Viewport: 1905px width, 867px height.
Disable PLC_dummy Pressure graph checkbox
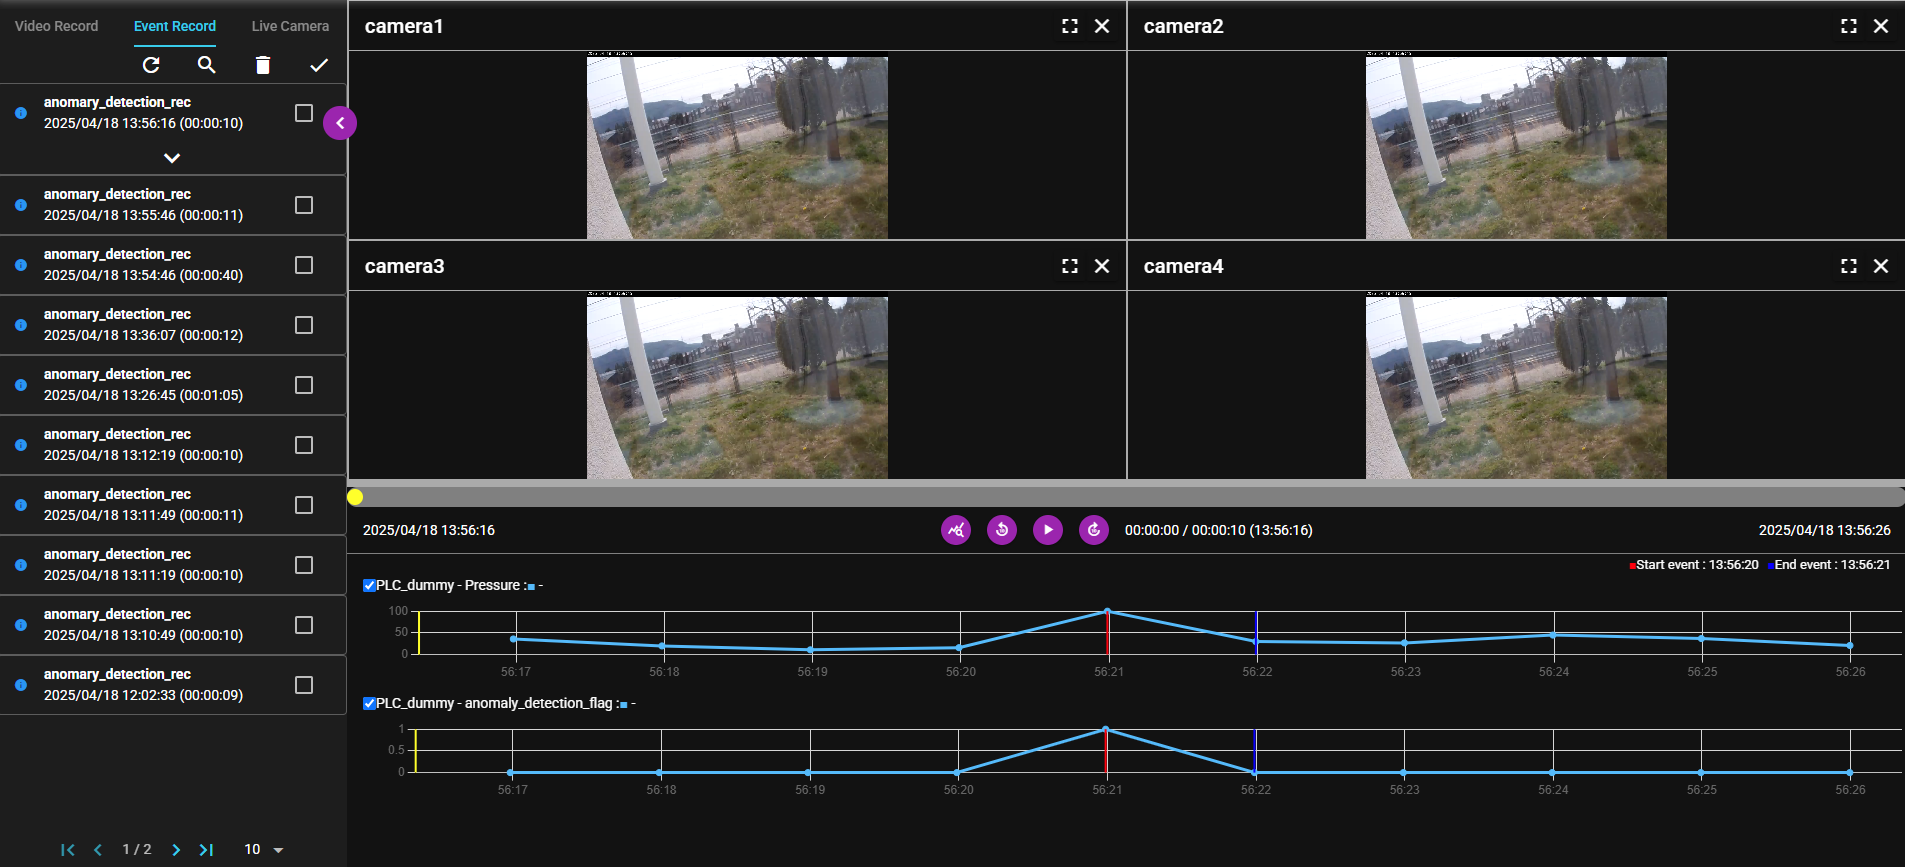click(x=369, y=585)
